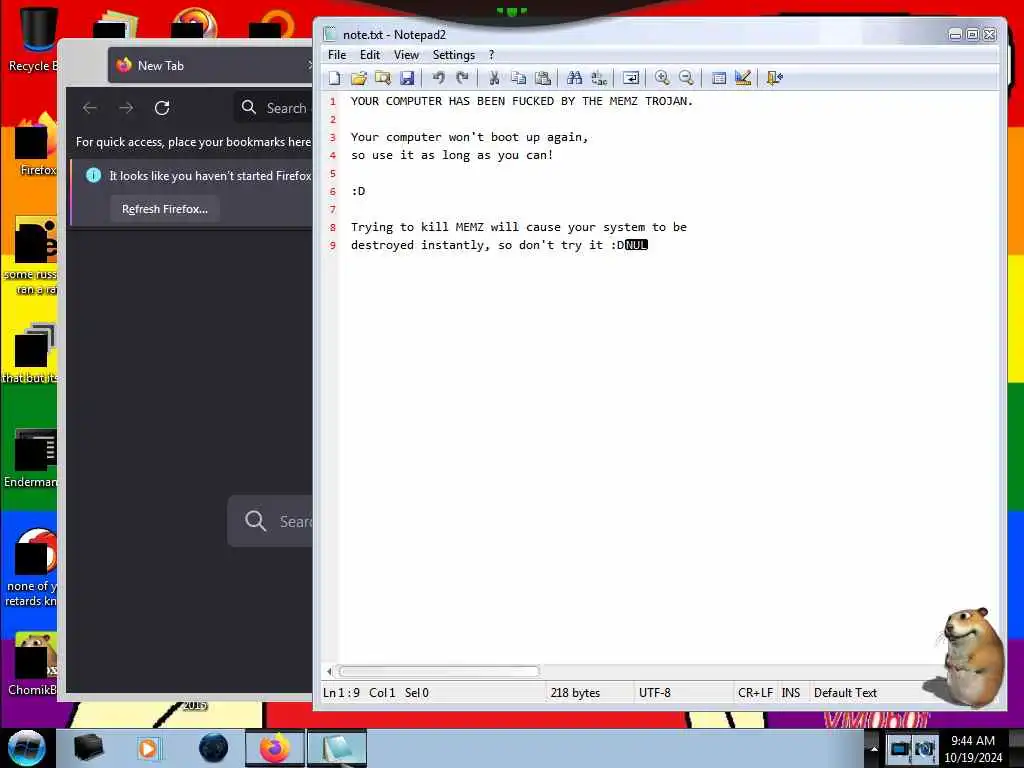
Task: Click the Refresh Firefox... button
Action: pos(165,209)
